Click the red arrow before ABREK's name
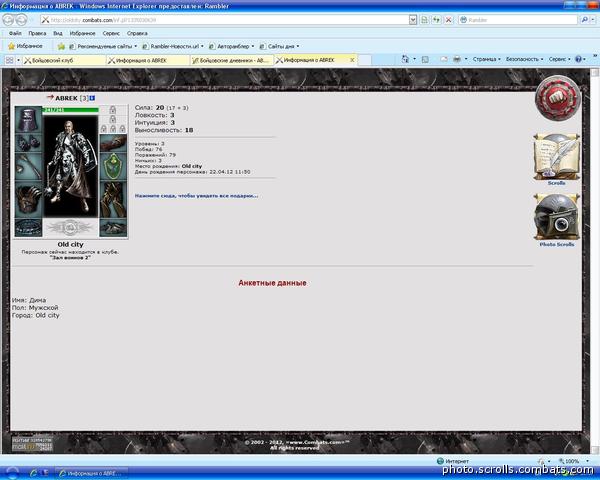600x480 pixels. point(50,98)
